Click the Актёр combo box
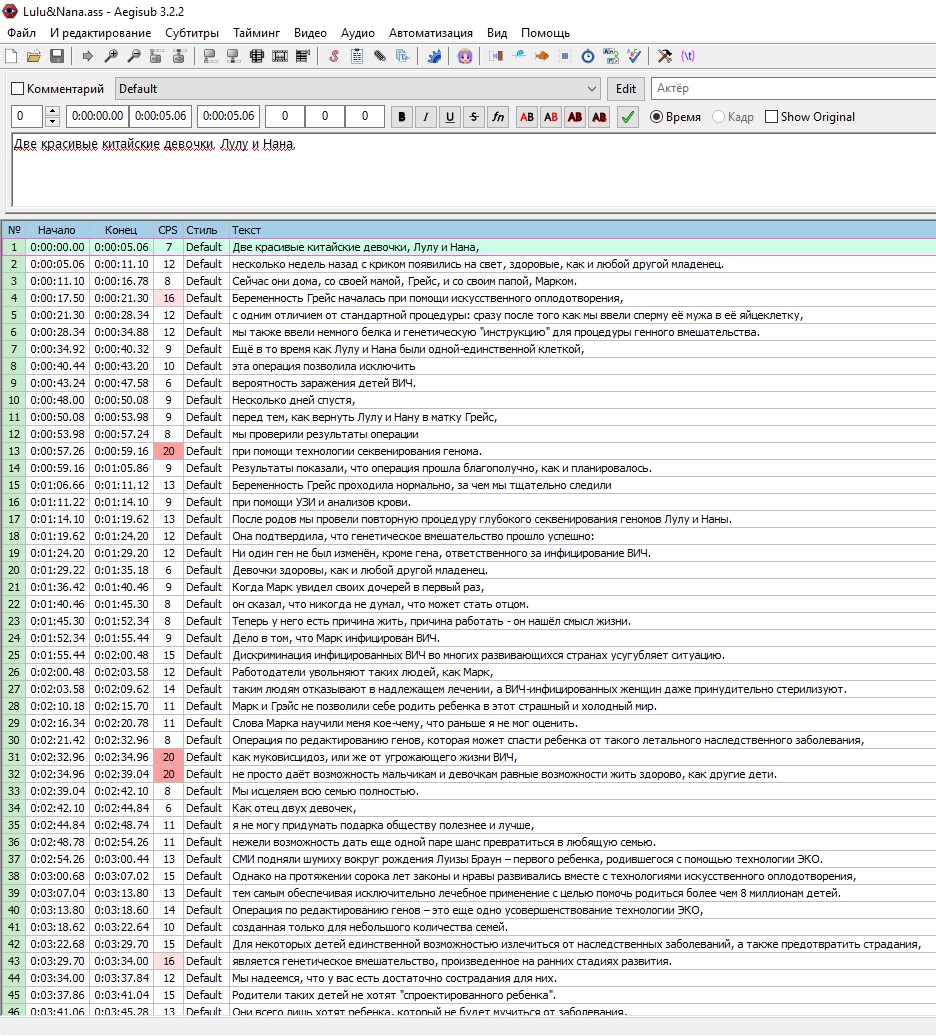 793,89
